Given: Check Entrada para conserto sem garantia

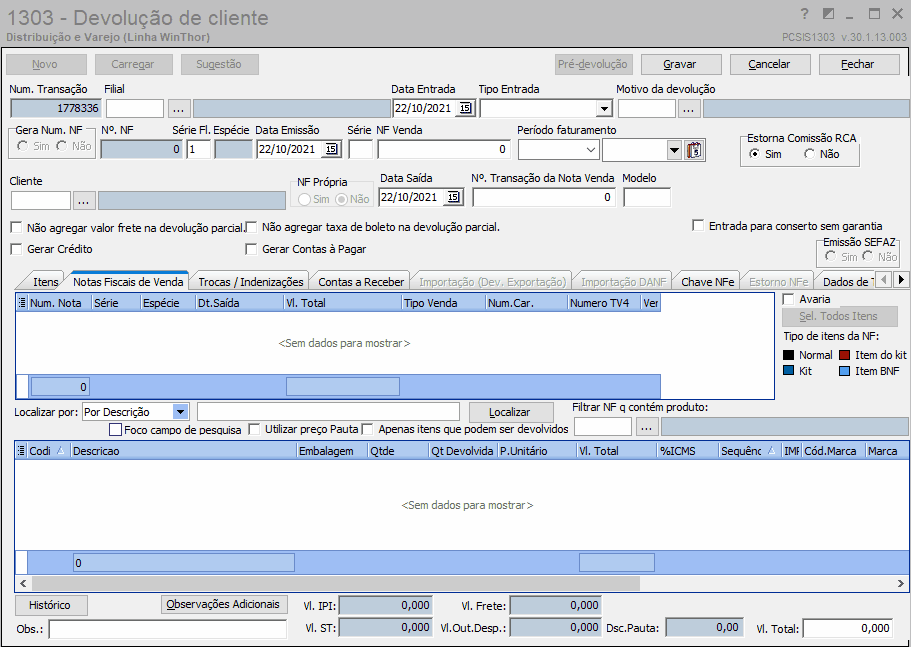Looking at the screenshot, I should (698, 226).
